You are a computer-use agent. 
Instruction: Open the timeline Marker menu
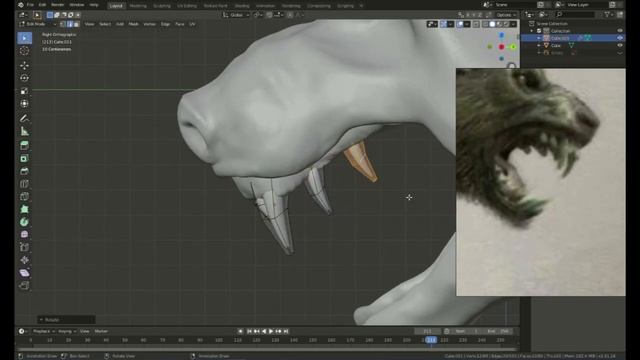coord(101,331)
